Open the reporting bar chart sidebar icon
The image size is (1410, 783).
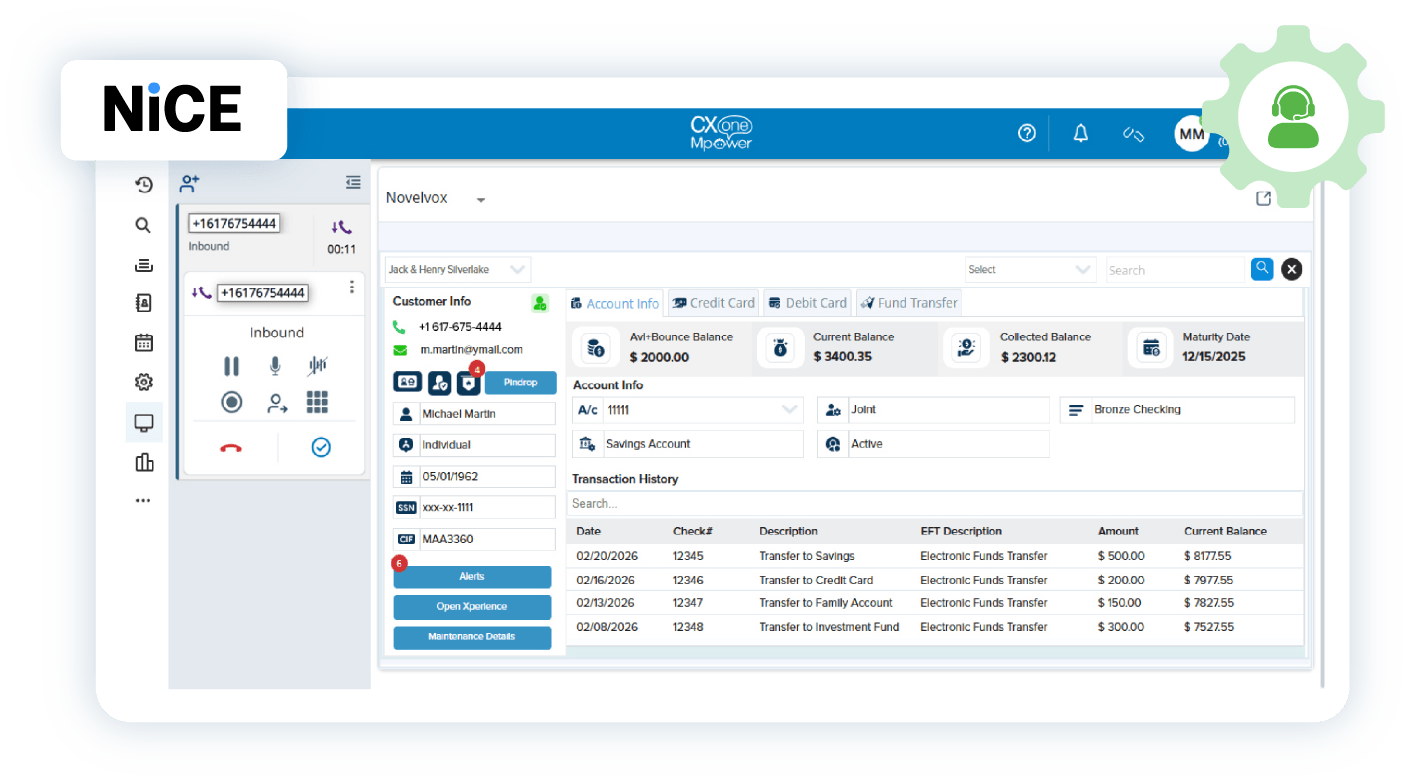[144, 462]
